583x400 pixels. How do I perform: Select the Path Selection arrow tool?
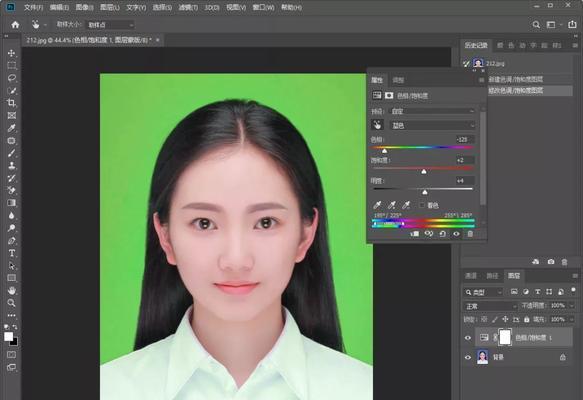click(x=12, y=265)
